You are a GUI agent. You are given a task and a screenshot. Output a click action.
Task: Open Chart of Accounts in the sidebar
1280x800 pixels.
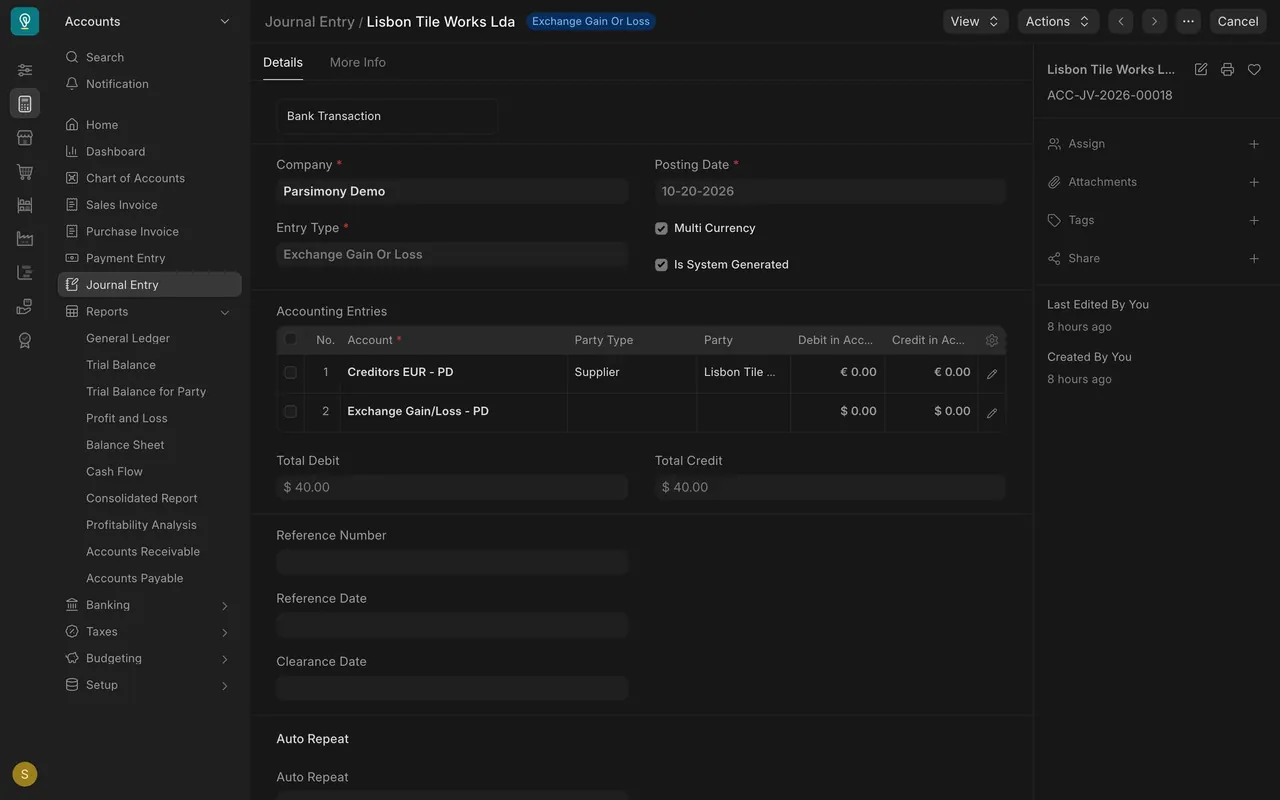[150, 178]
